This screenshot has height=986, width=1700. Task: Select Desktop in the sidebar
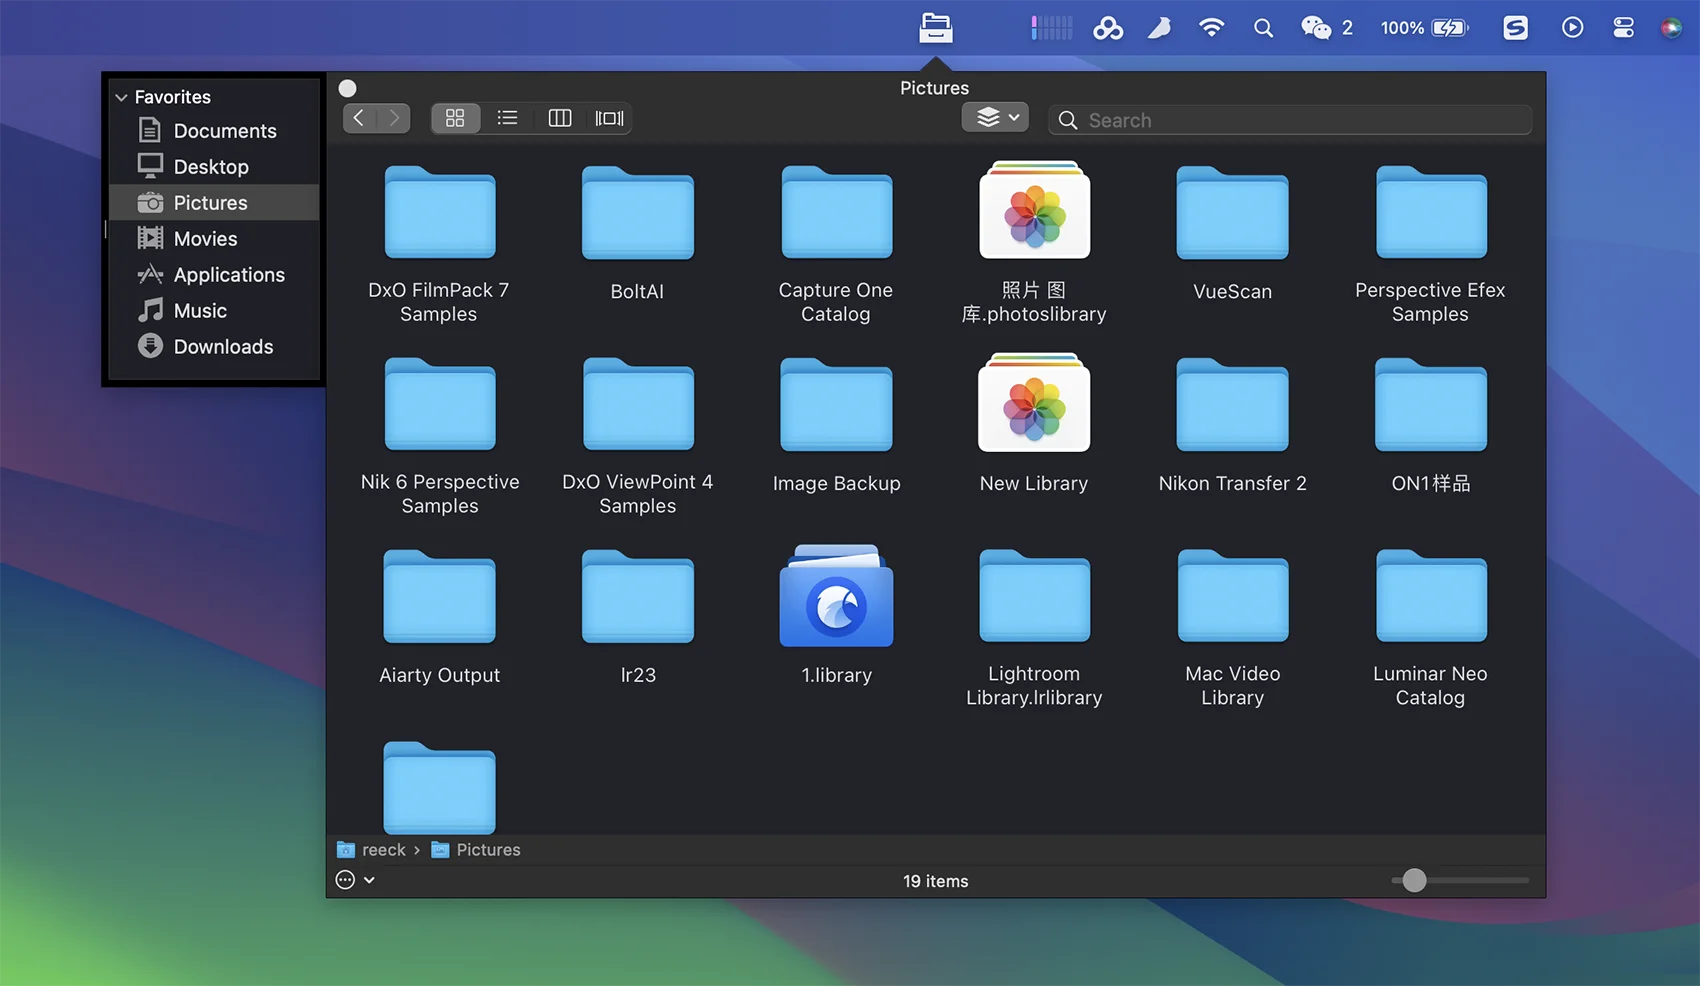click(214, 167)
